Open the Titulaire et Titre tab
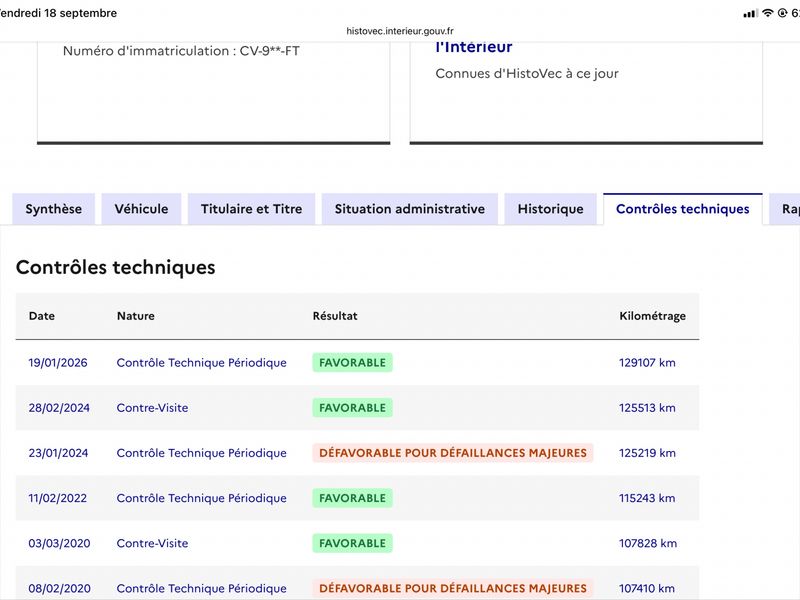This screenshot has height=600, width=800. click(x=252, y=209)
